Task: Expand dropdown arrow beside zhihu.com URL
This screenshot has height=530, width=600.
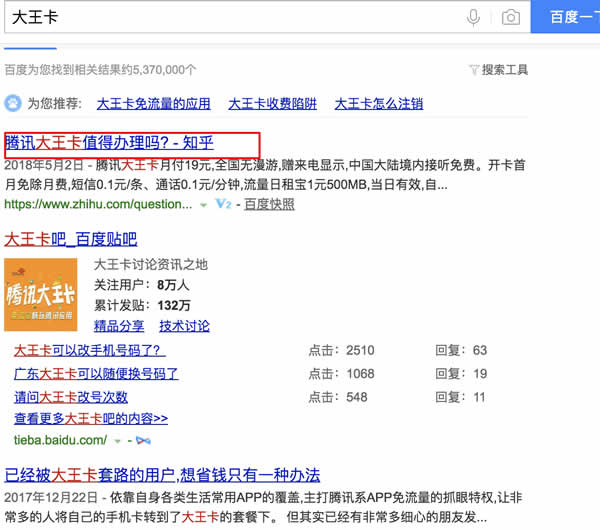Action: click(x=203, y=204)
